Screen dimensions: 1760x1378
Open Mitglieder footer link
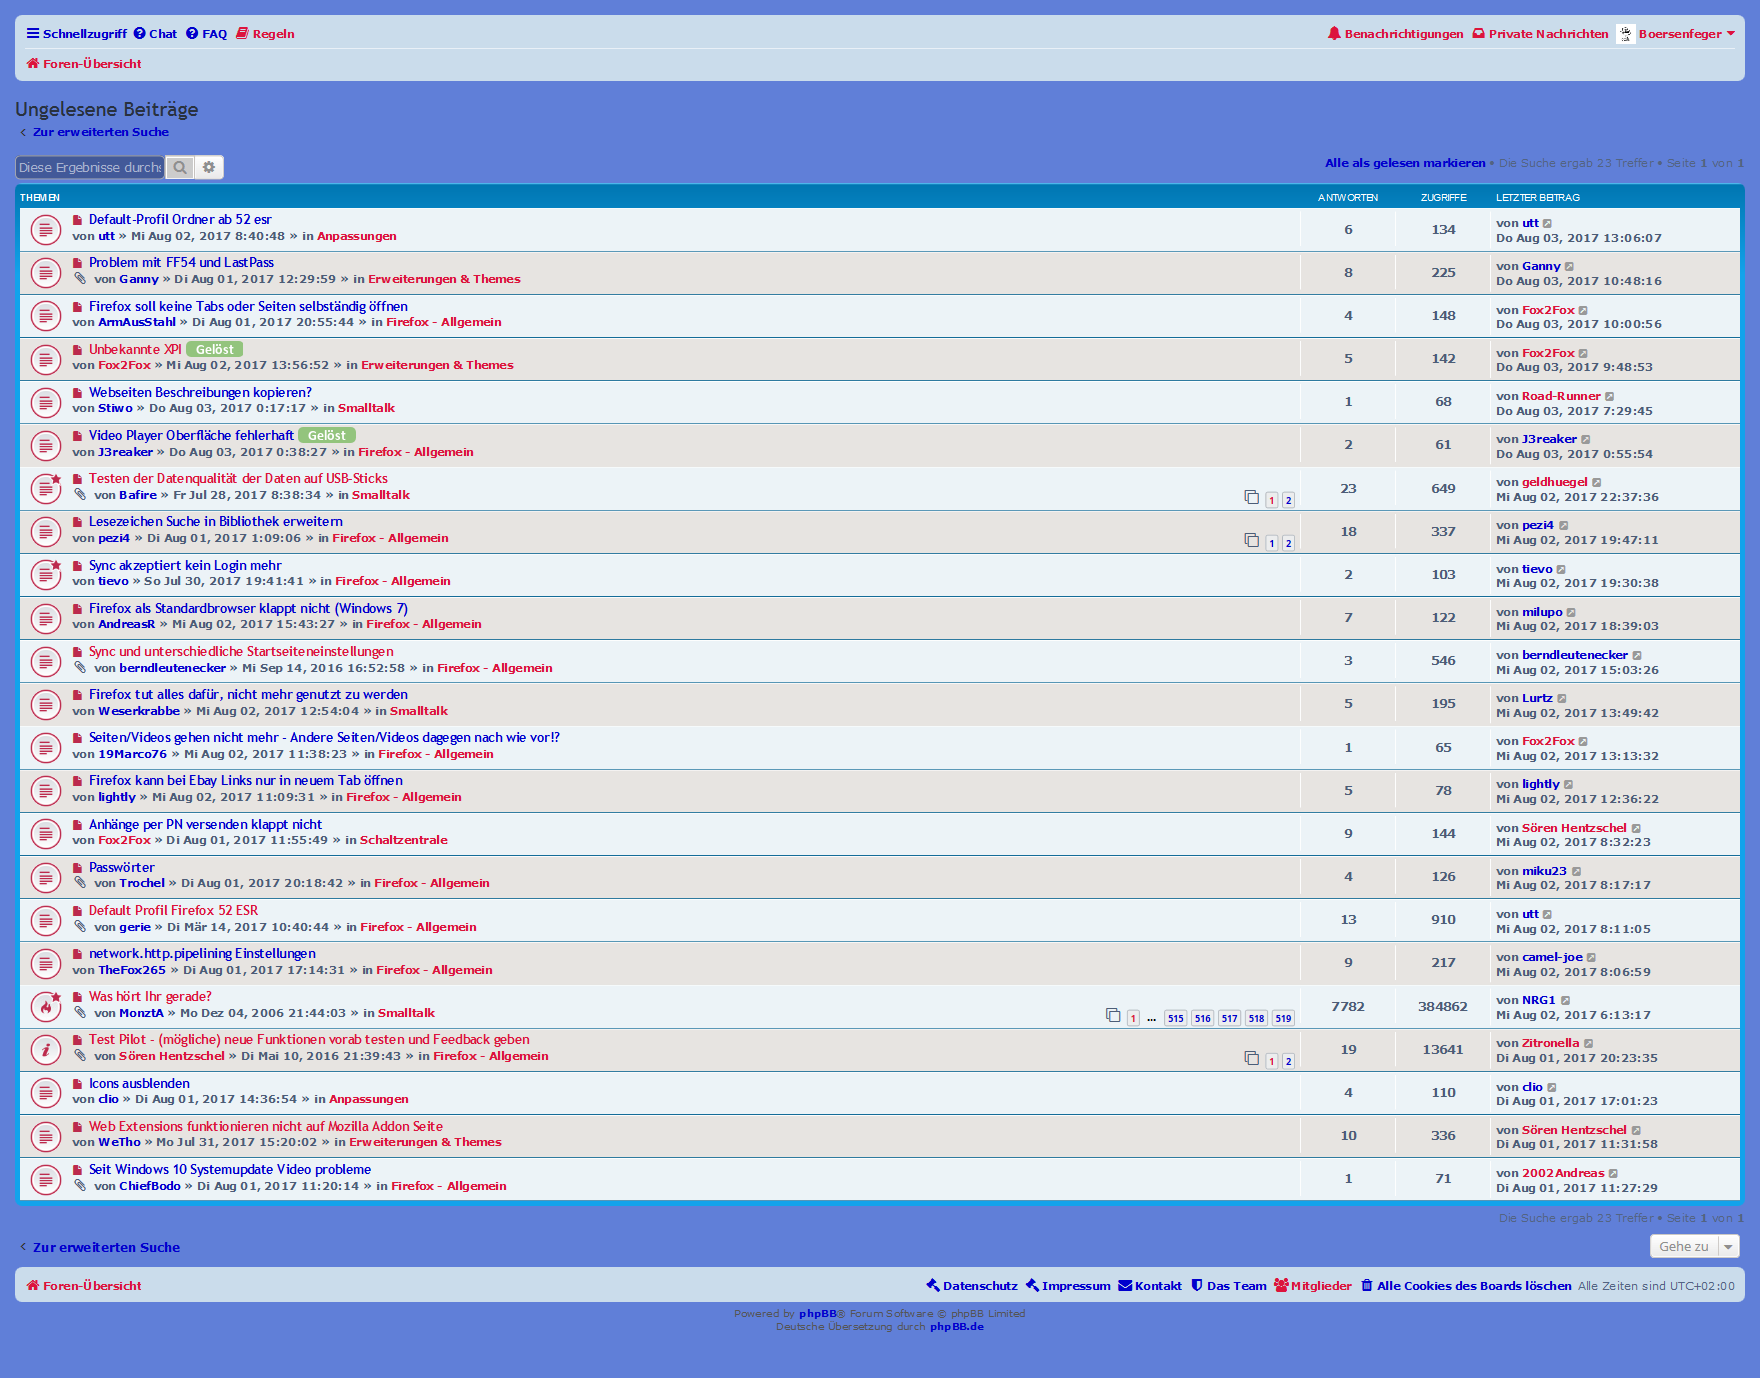[1313, 1286]
